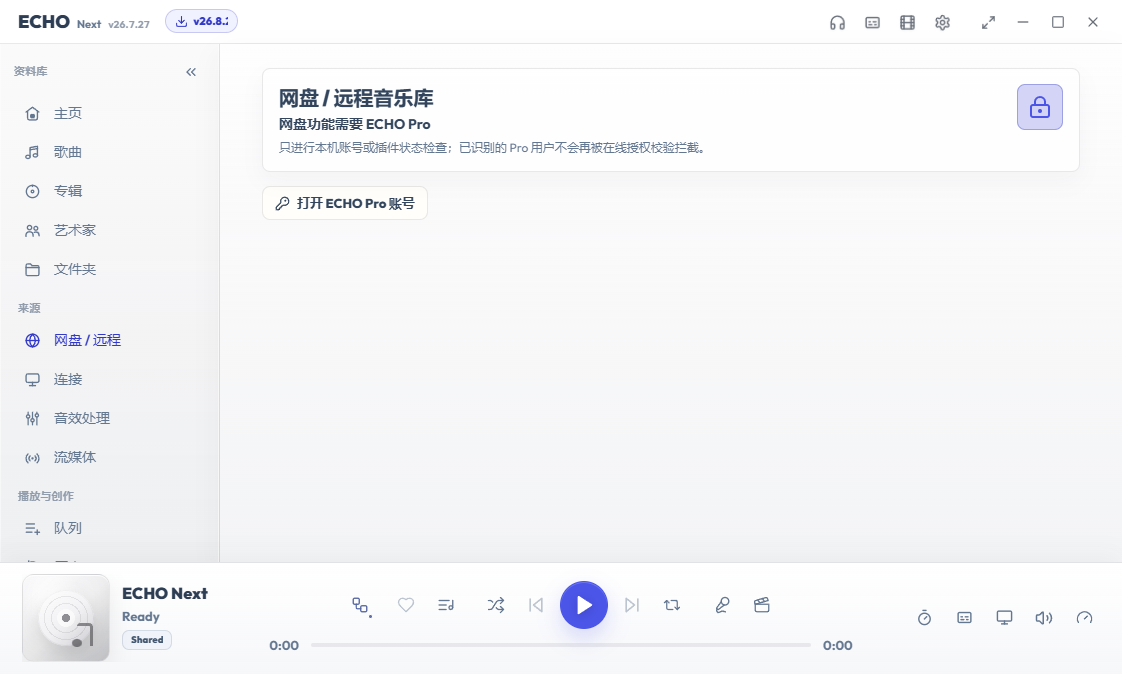Open the settings gear icon

click(942, 23)
